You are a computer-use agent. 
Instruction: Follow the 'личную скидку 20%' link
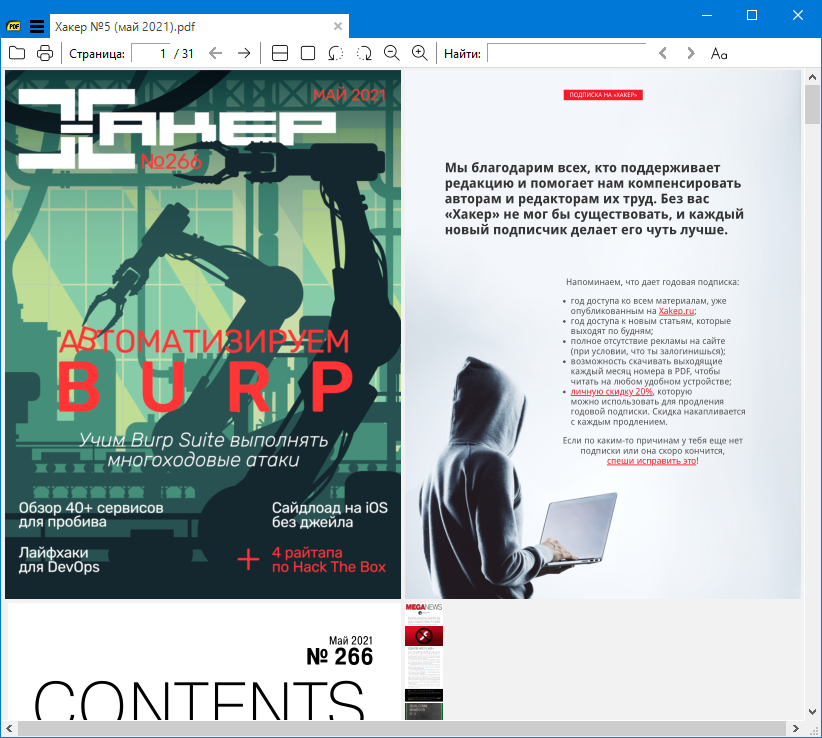[x=611, y=392]
